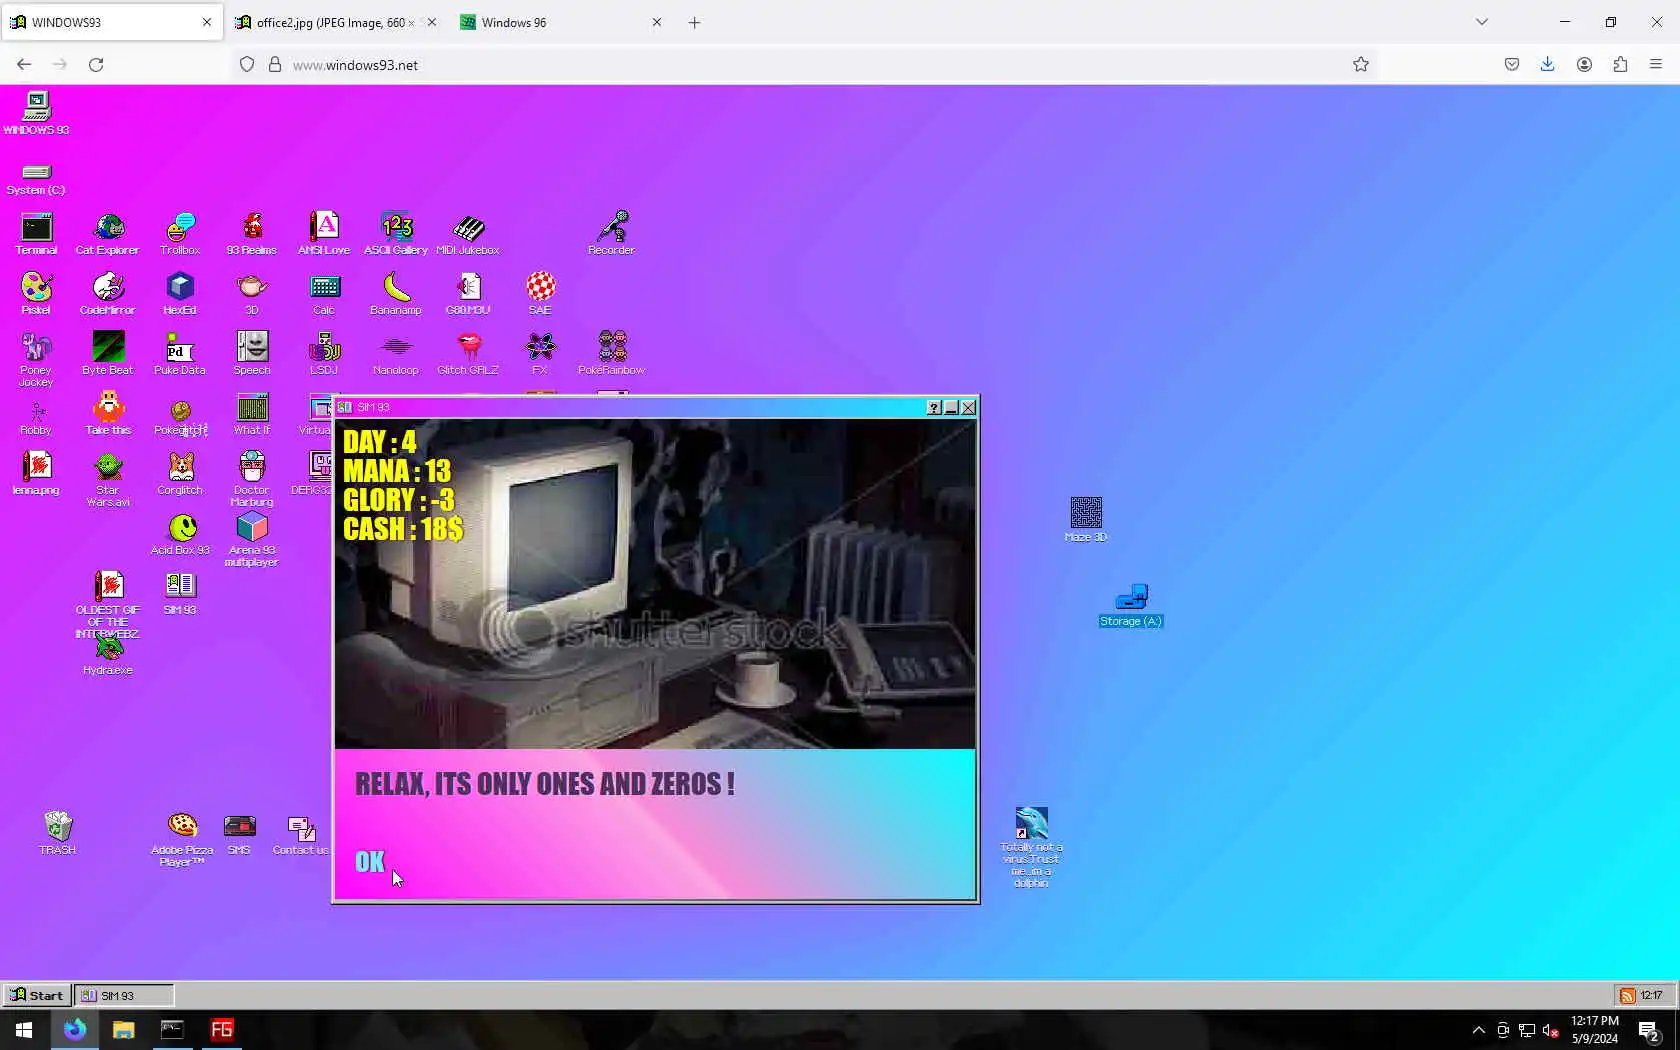Screen dimensions: 1680x1050
Task: Reload the current page
Action: coord(96,64)
